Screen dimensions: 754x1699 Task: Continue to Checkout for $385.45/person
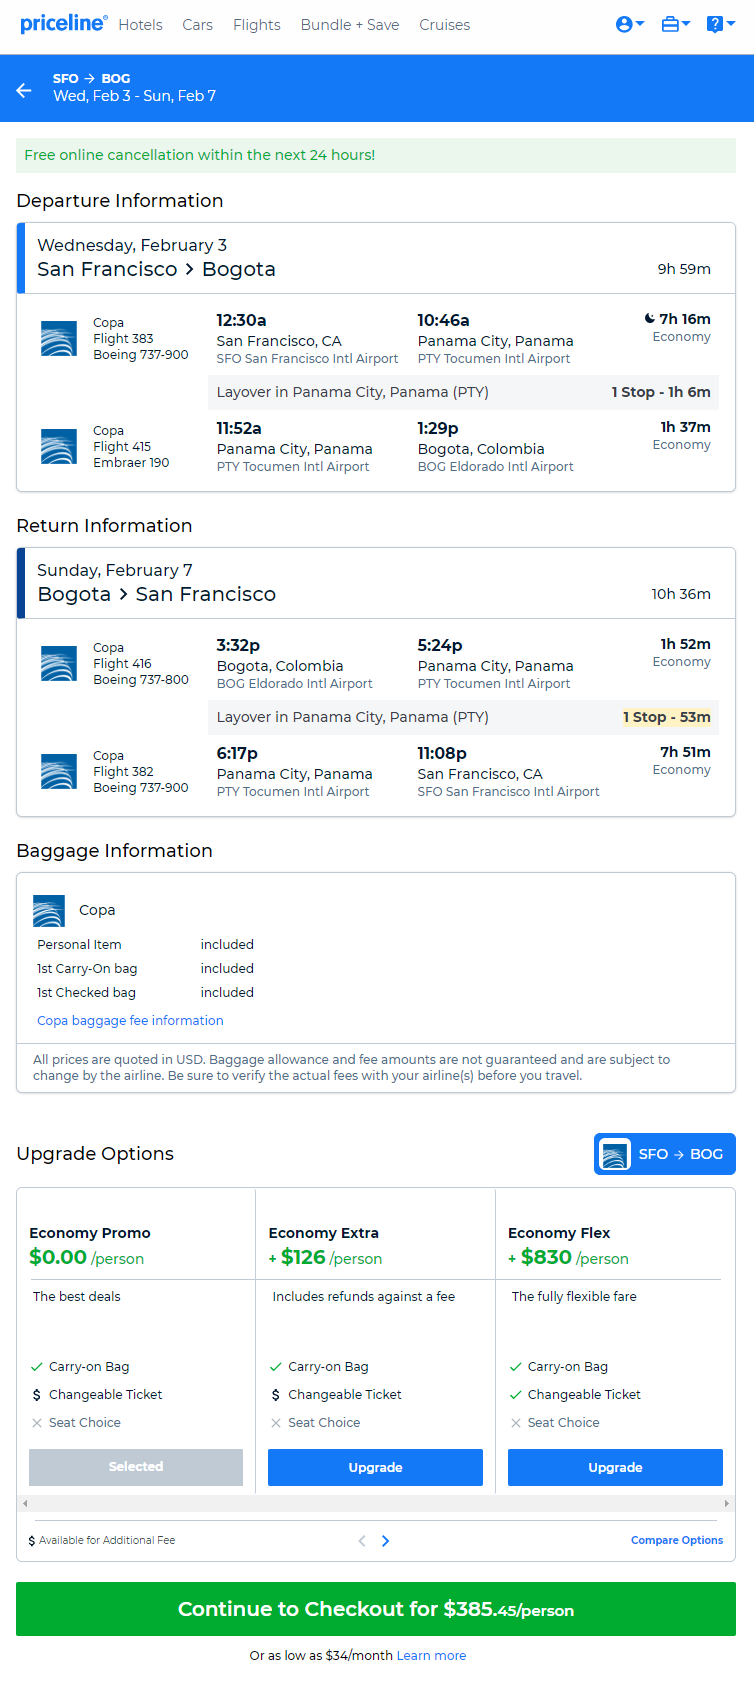click(376, 1609)
